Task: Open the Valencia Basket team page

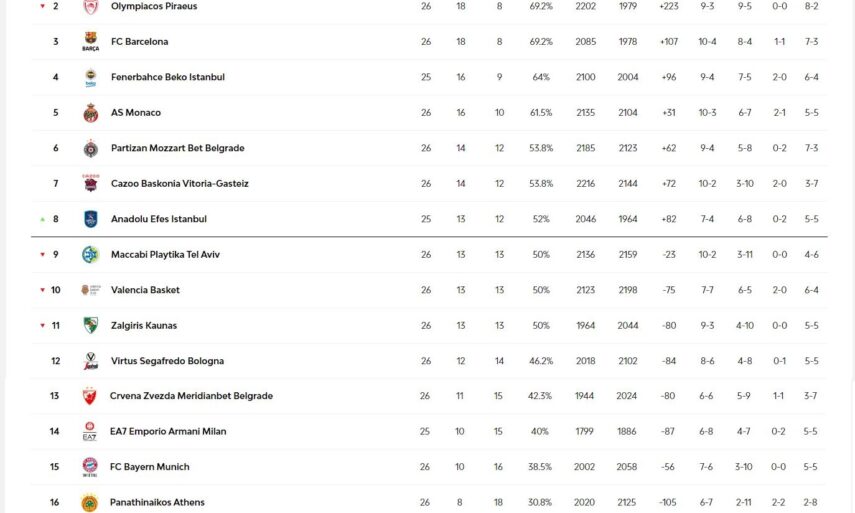Action: pos(145,290)
